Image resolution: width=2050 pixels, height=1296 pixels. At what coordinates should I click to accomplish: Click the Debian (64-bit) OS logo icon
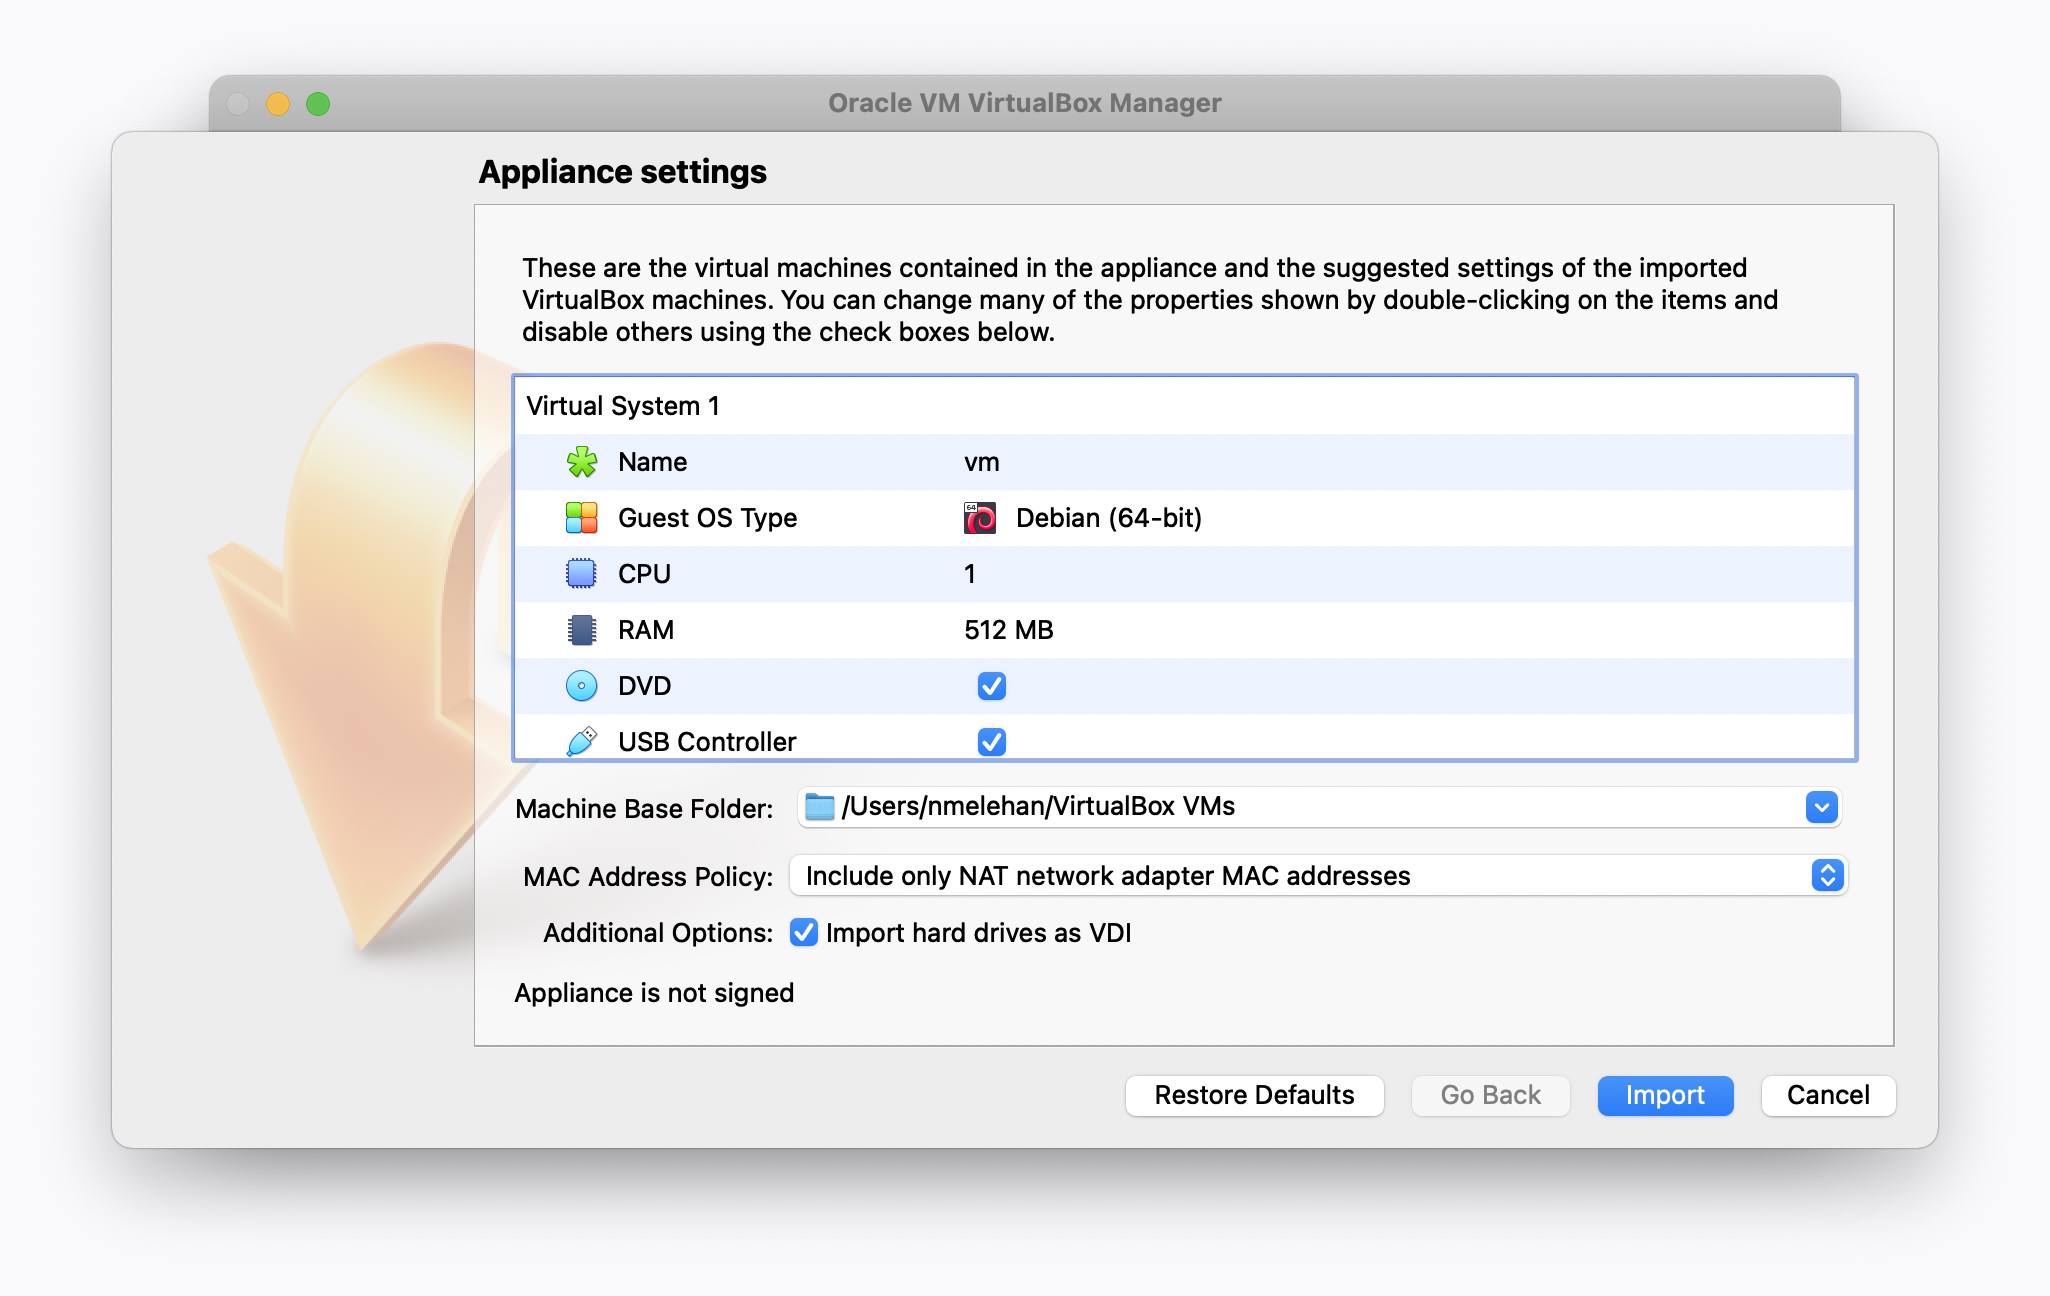[978, 518]
